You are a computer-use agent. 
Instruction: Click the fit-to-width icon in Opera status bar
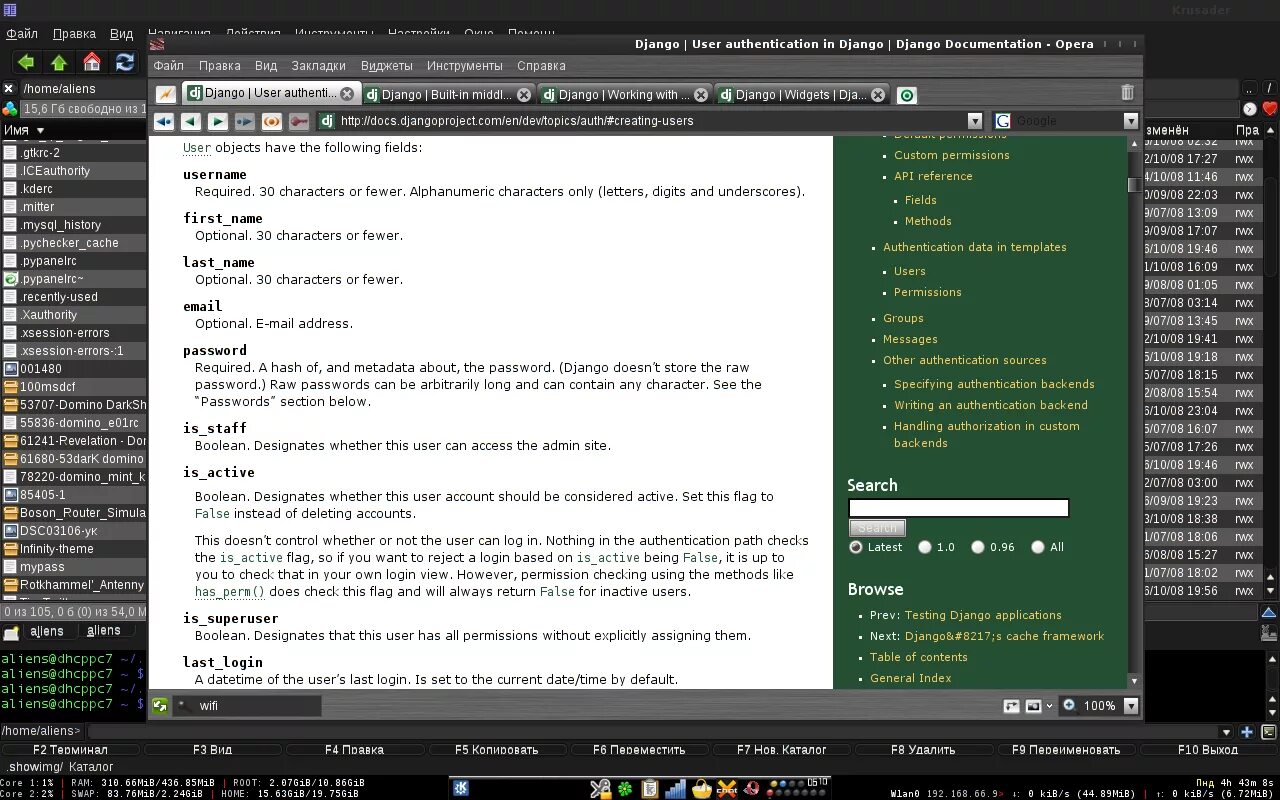[x=1011, y=705]
